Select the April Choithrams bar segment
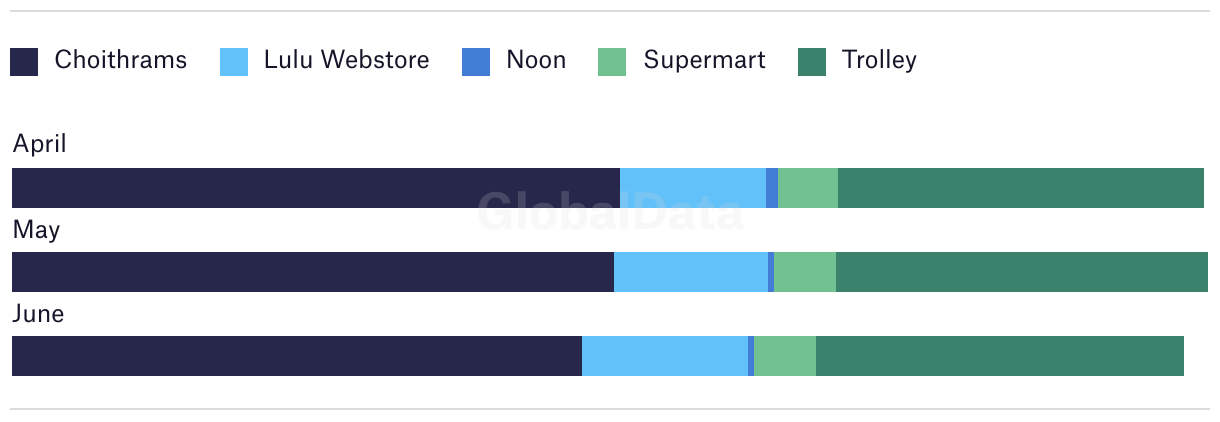Screen dimensions: 1220x422 316,188
